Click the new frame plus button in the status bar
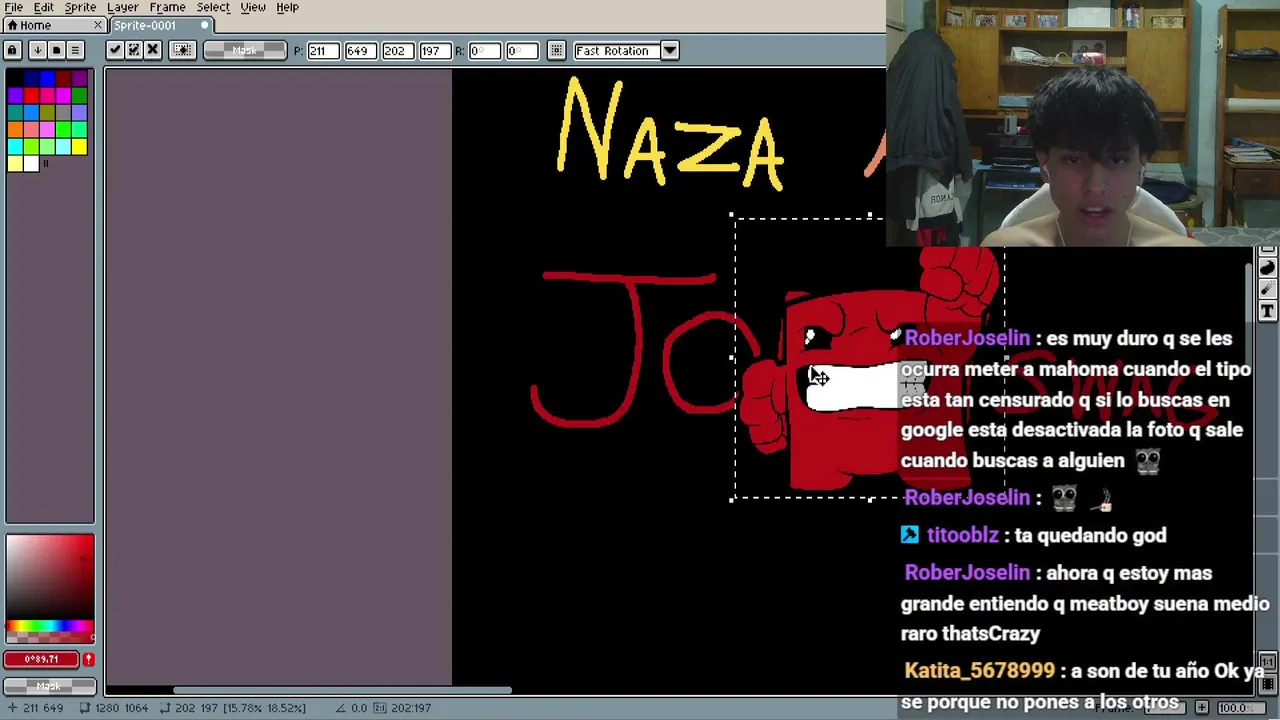Screen dimensions: 1280x720 1202,707
